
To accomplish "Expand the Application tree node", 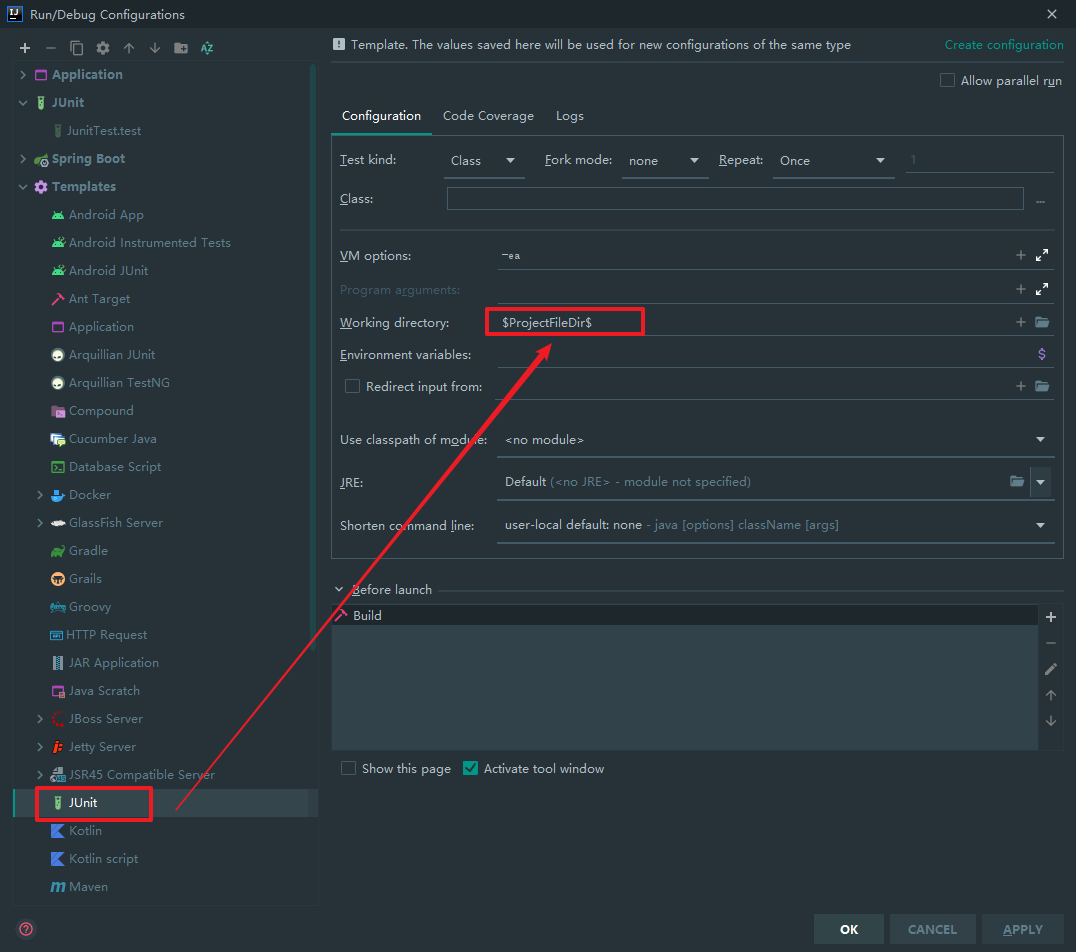I will tap(23, 74).
